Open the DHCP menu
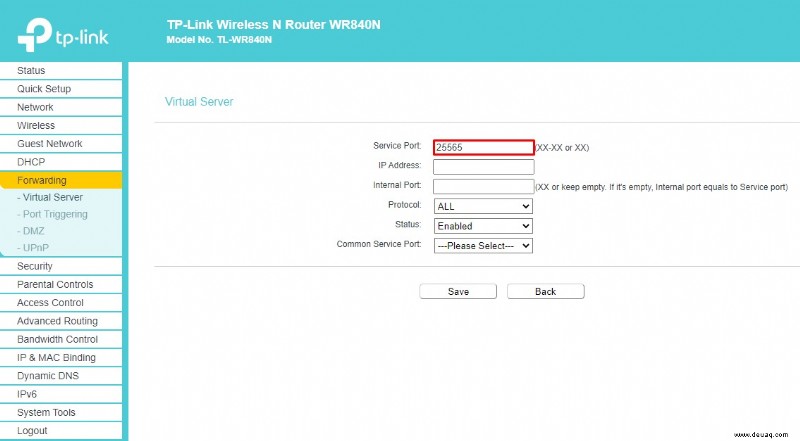 pos(61,162)
